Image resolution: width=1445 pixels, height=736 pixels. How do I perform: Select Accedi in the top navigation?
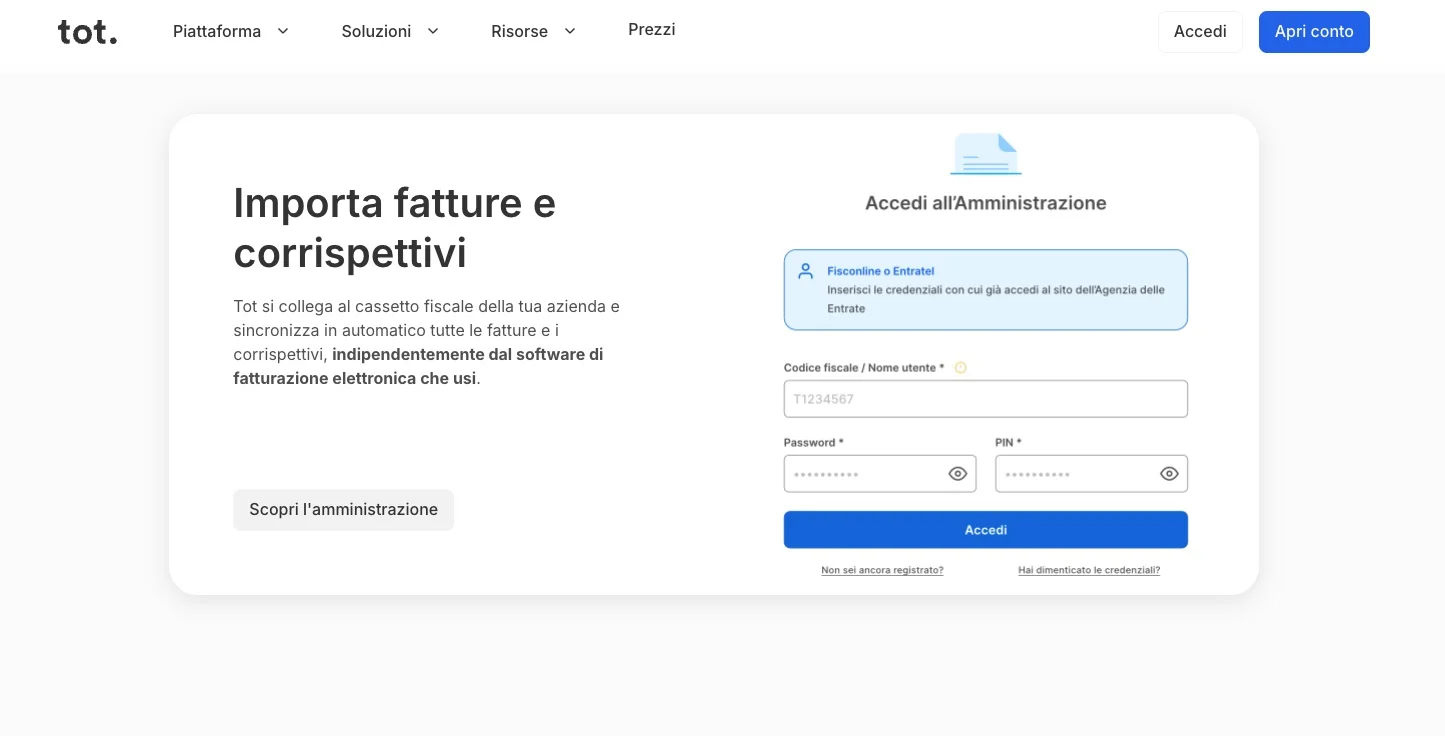[x=1199, y=31]
